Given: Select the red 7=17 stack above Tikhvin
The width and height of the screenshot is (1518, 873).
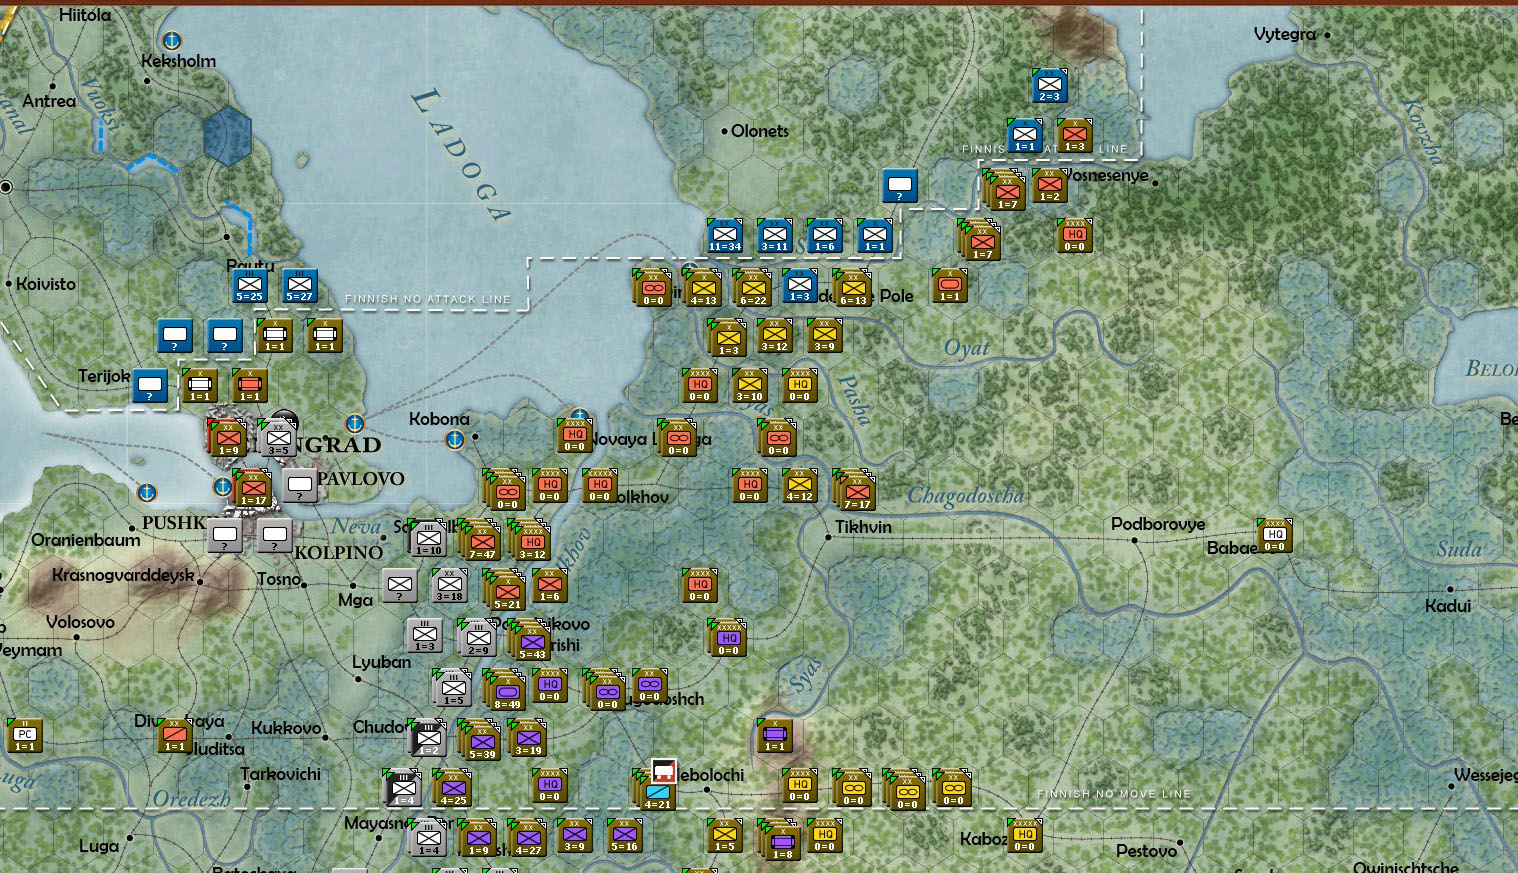Looking at the screenshot, I should tap(855, 490).
